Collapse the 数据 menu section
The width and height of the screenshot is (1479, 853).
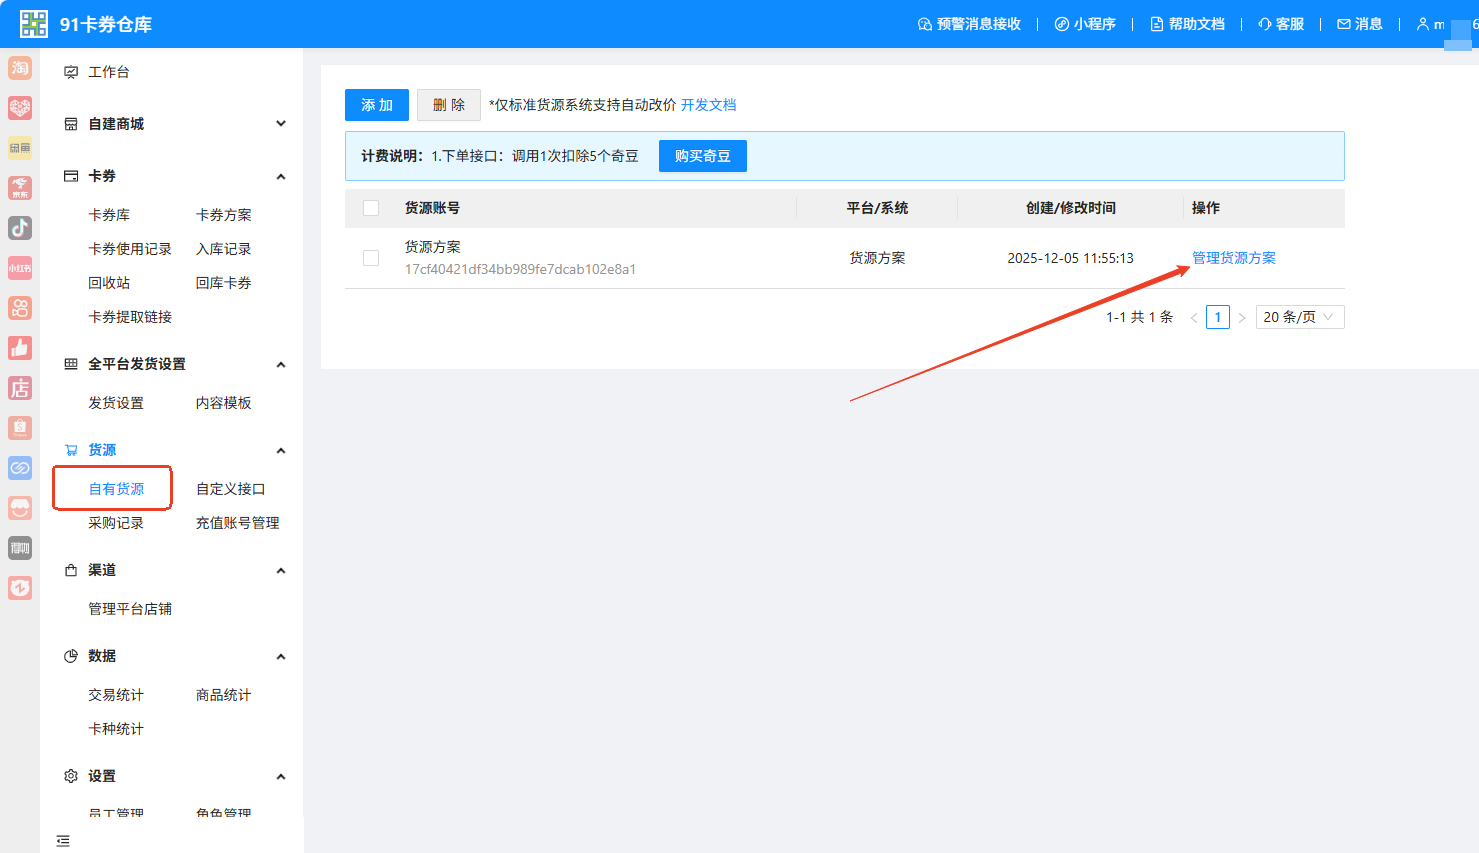pyautogui.click(x=281, y=656)
